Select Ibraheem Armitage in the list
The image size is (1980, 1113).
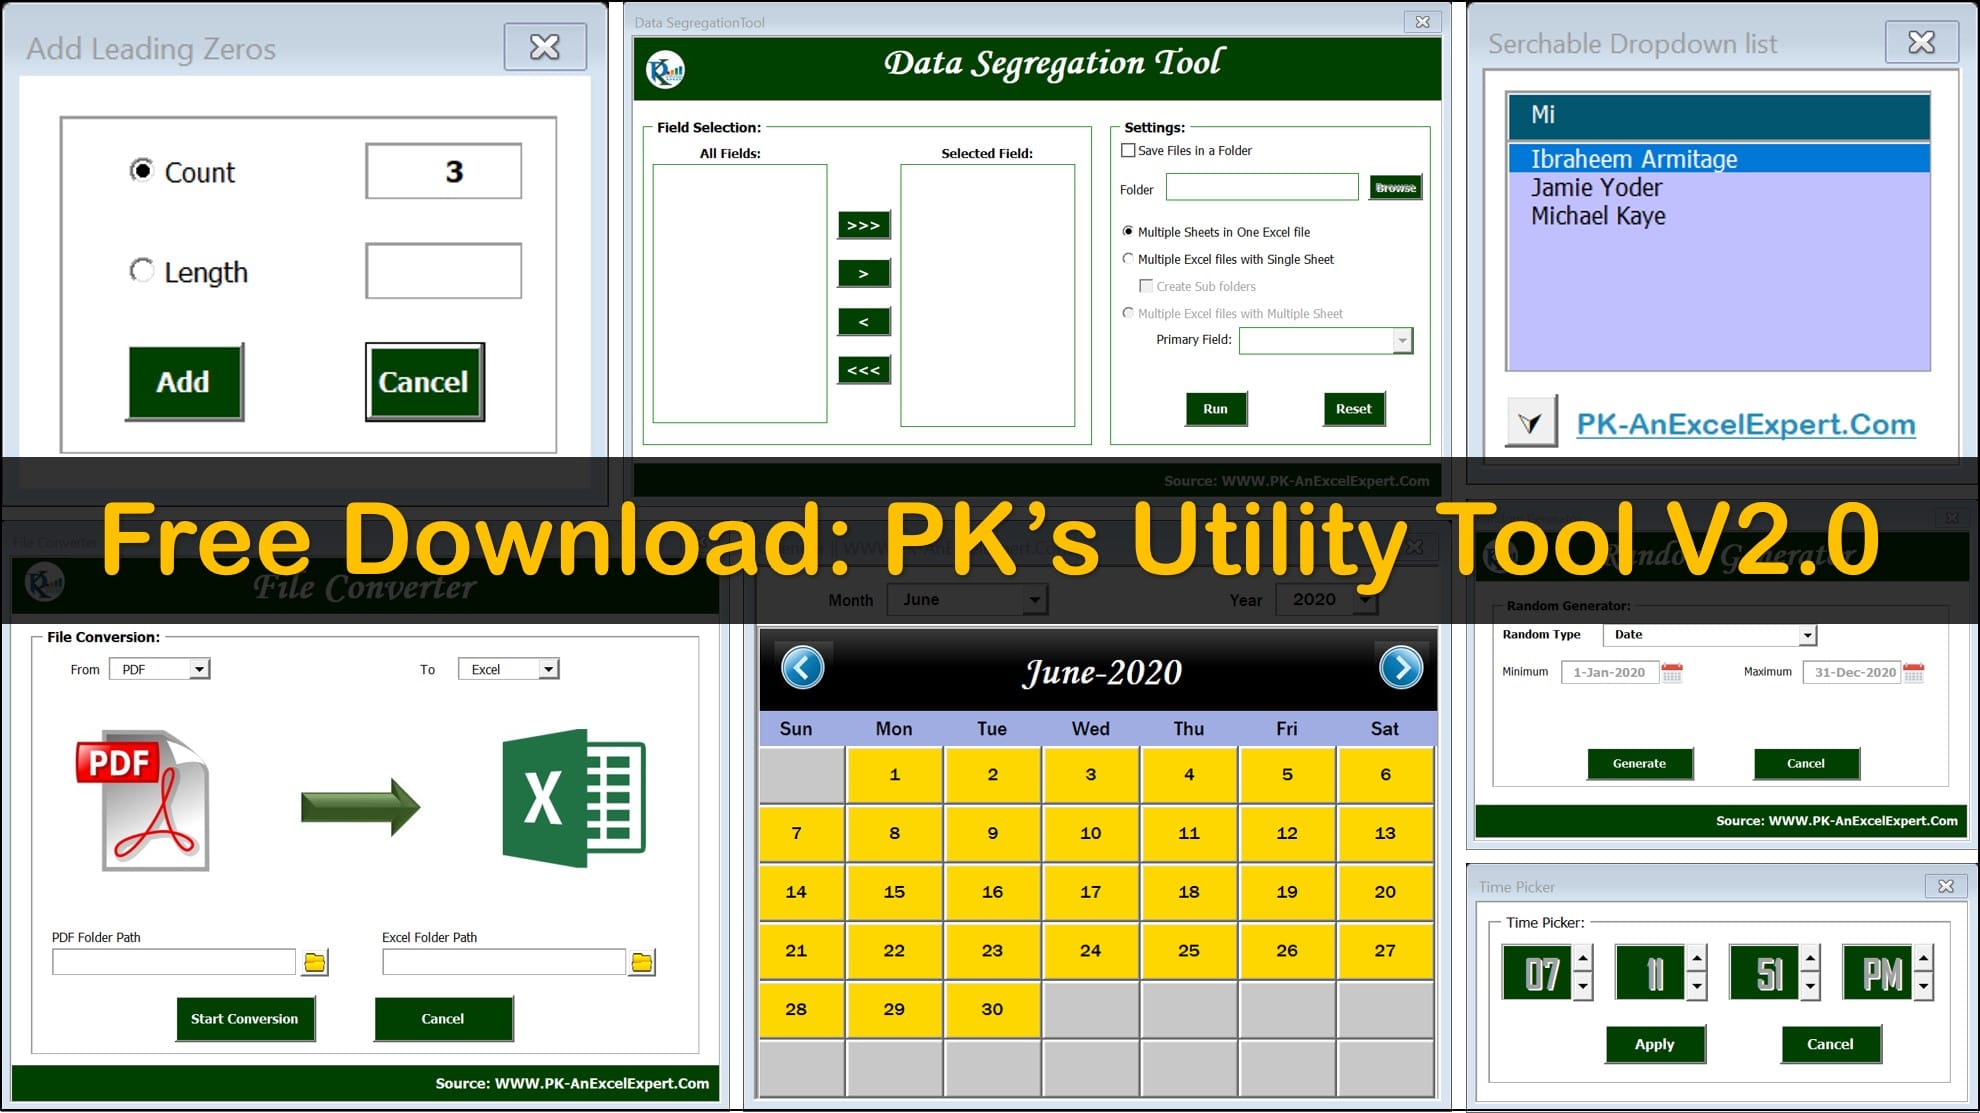(1718, 159)
